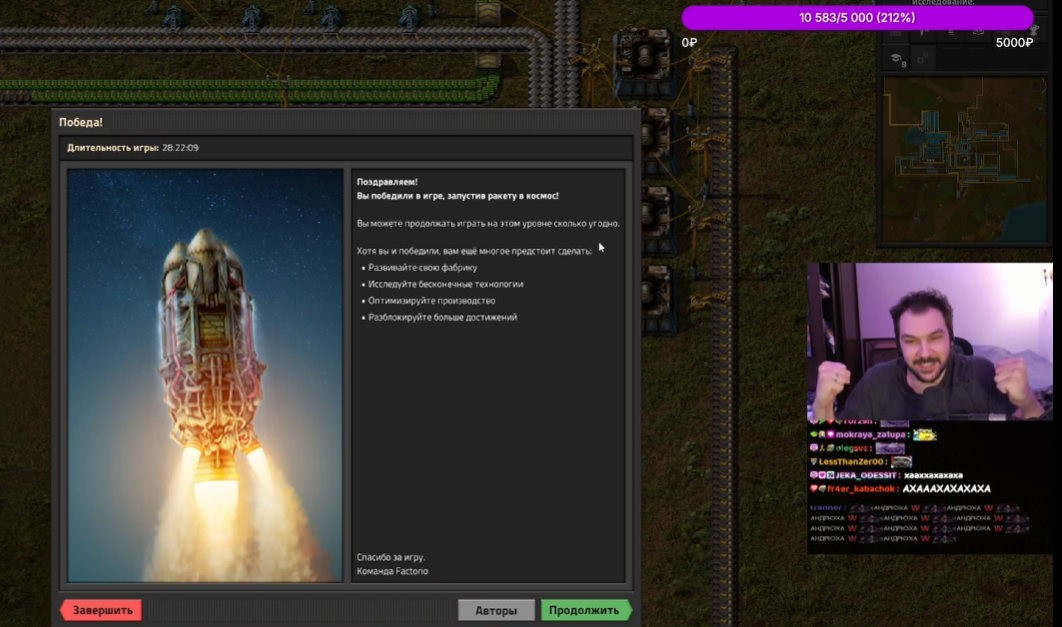Click the AXAAAXAXAXAXA chat message
Screen dimensions: 1062x627
point(947,489)
